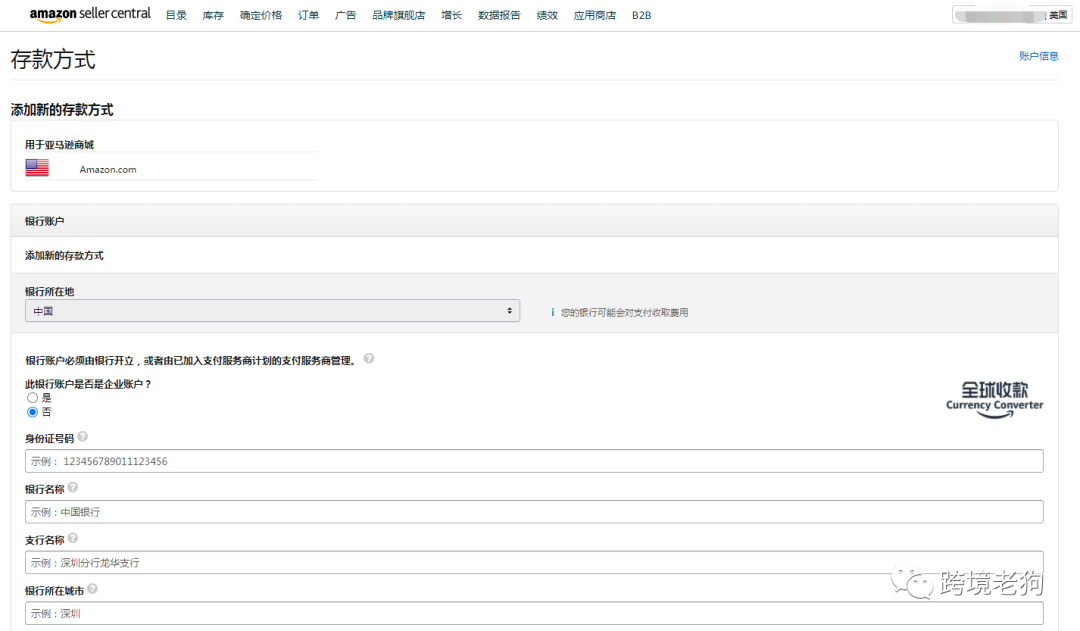Image resolution: width=1080 pixels, height=631 pixels.
Task: Open the account marketplace switcher showing 美国
Action: point(1011,15)
